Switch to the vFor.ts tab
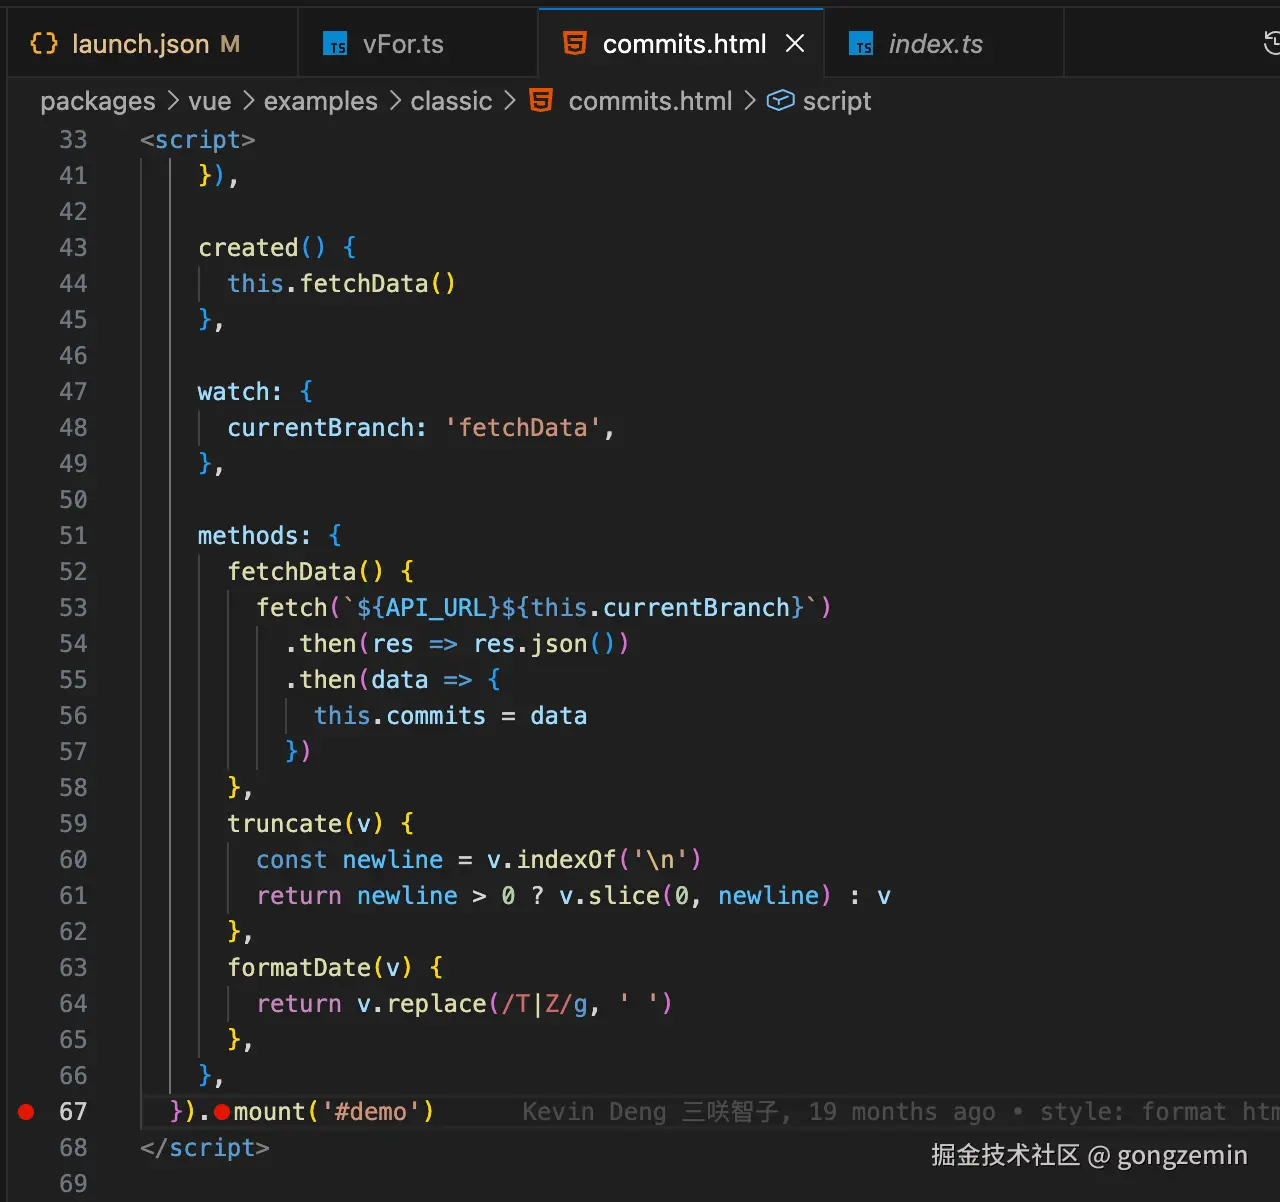The image size is (1280, 1202). tap(402, 44)
